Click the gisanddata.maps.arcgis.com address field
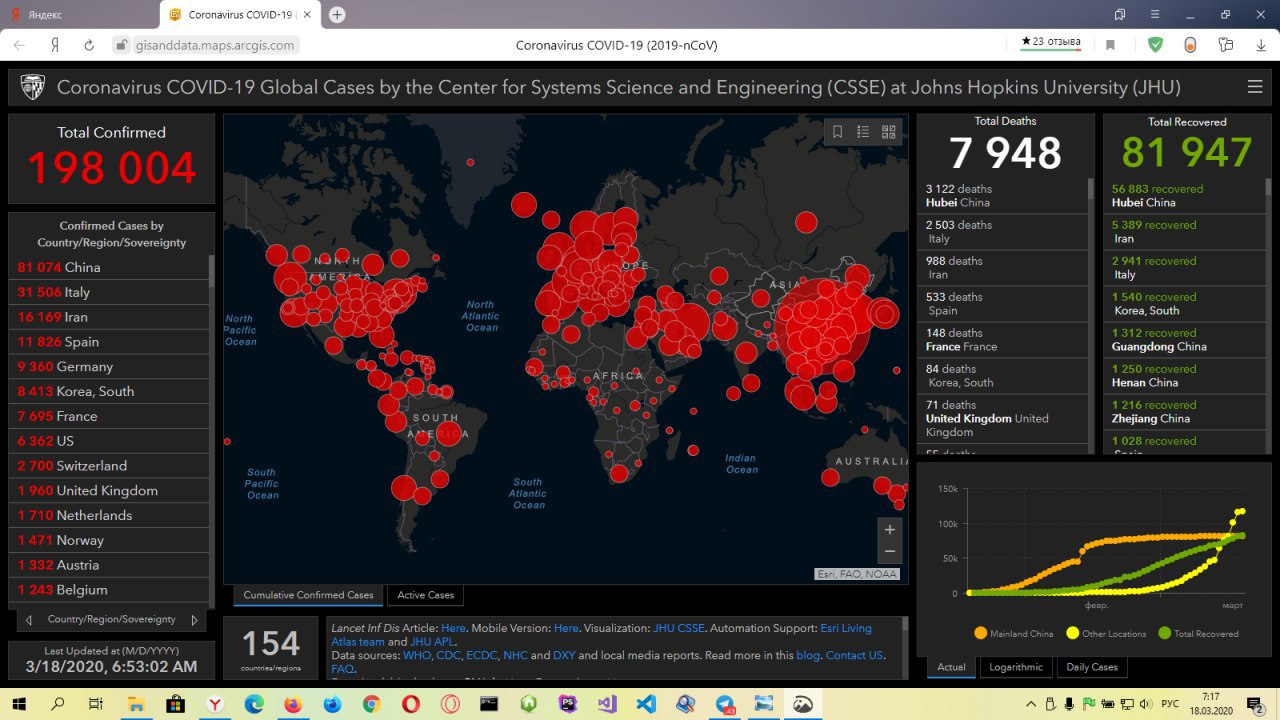The image size is (1280, 720). (217, 45)
